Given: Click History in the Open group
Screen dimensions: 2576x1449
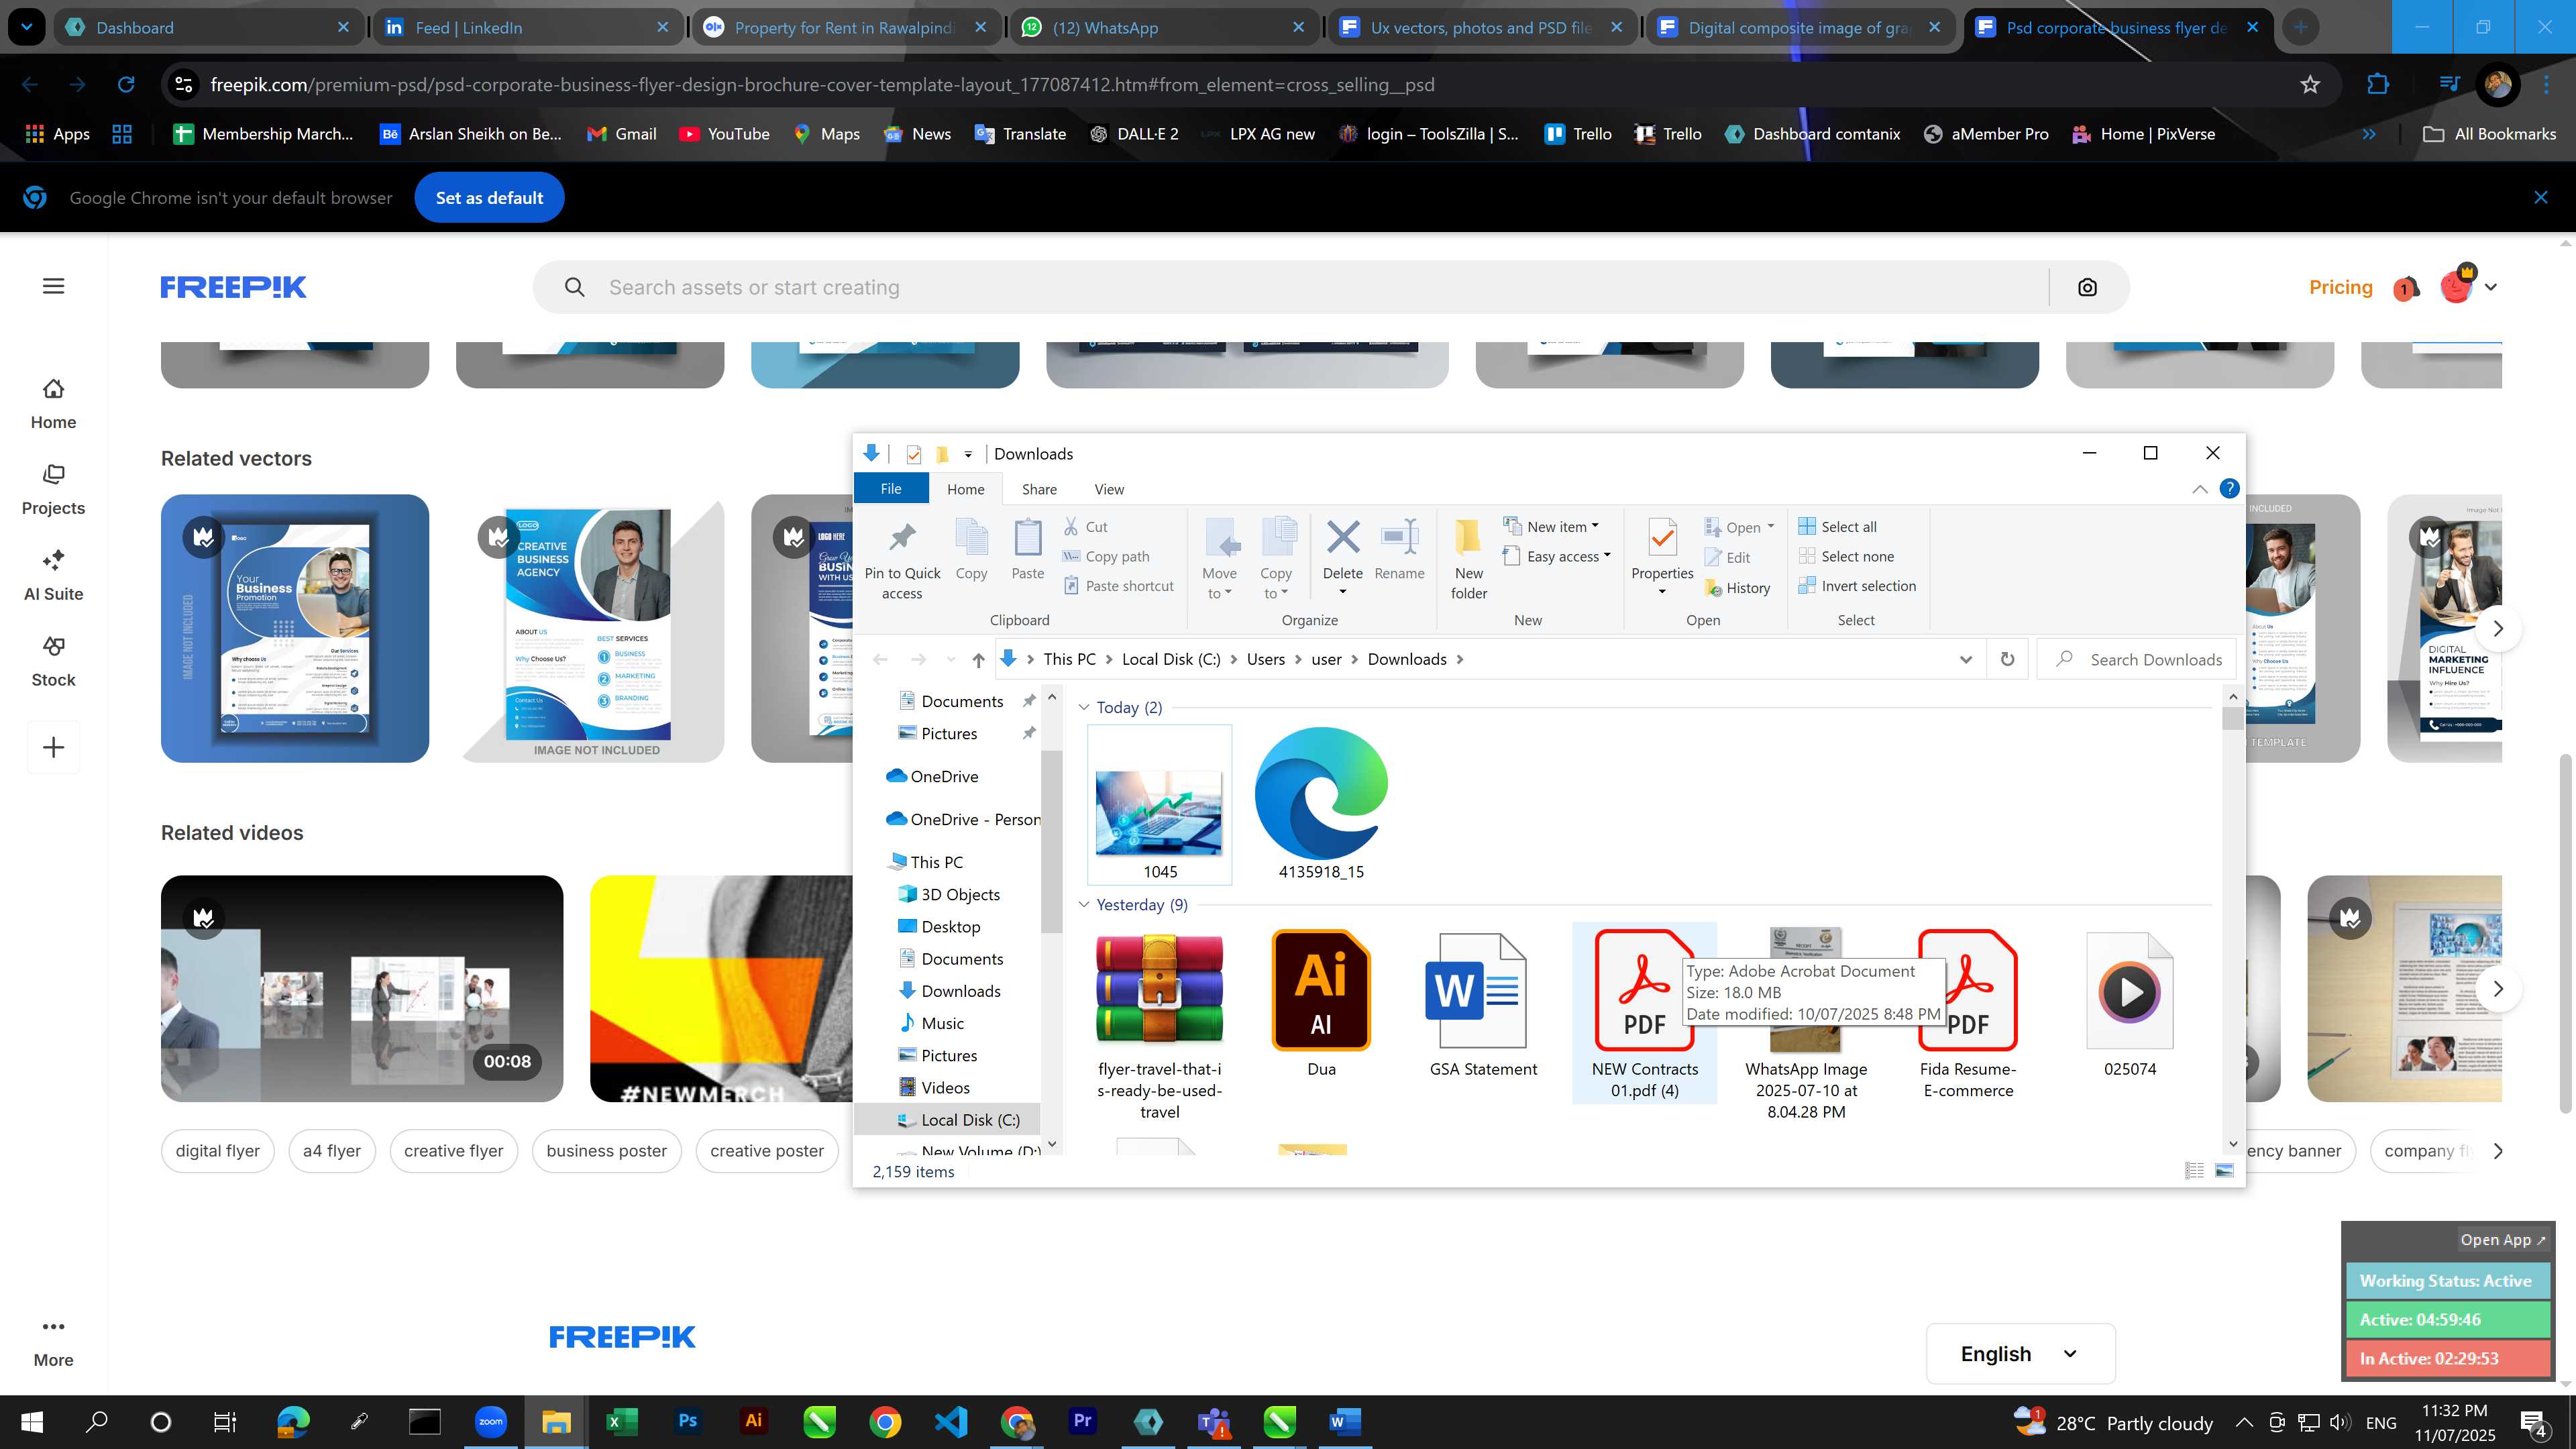Looking at the screenshot, I should point(1738,588).
